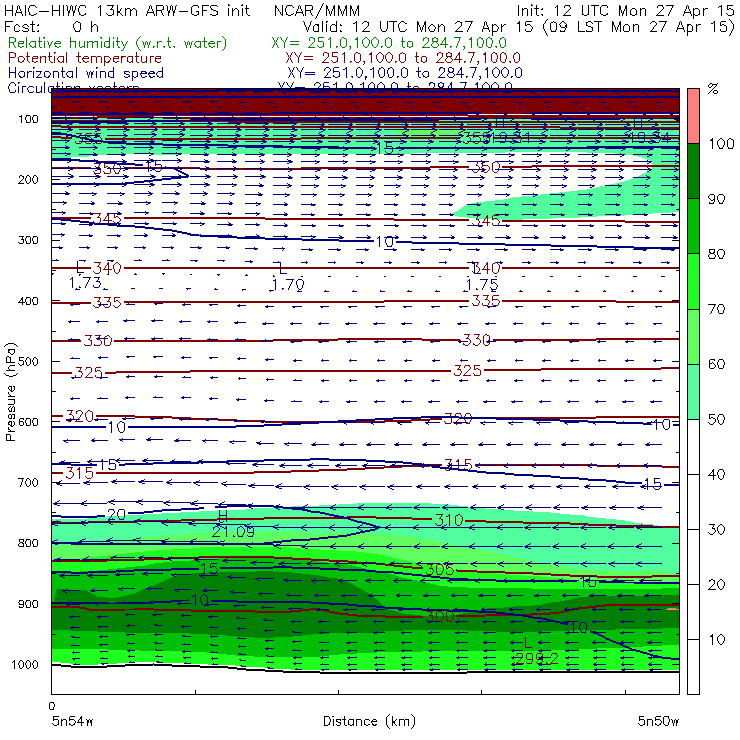
Task: Select the 'Init: 12 UTC Mon 27 Apr 15' text
Action: [x=624, y=10]
